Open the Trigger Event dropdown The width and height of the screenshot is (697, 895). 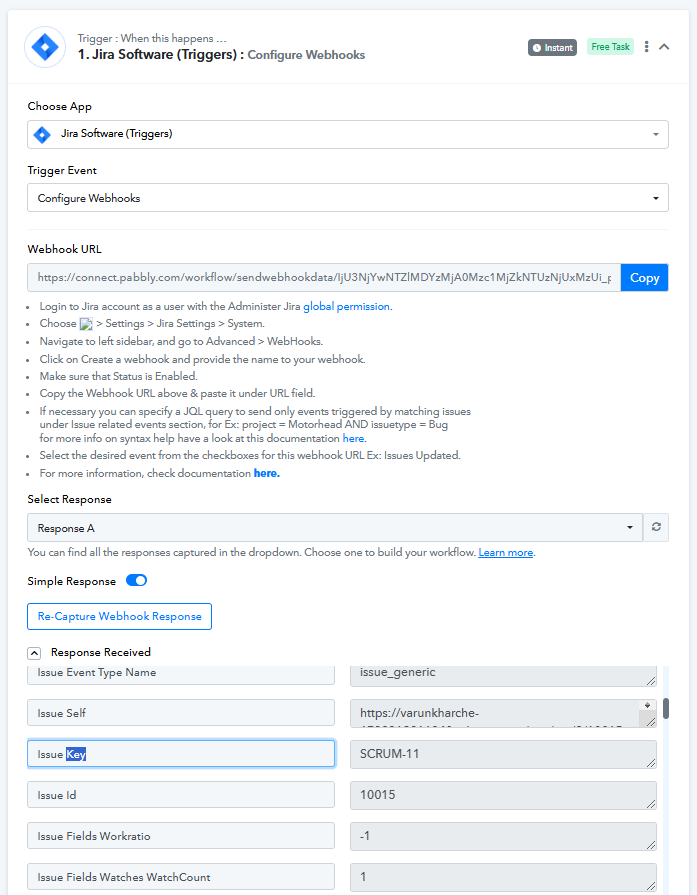[348, 197]
